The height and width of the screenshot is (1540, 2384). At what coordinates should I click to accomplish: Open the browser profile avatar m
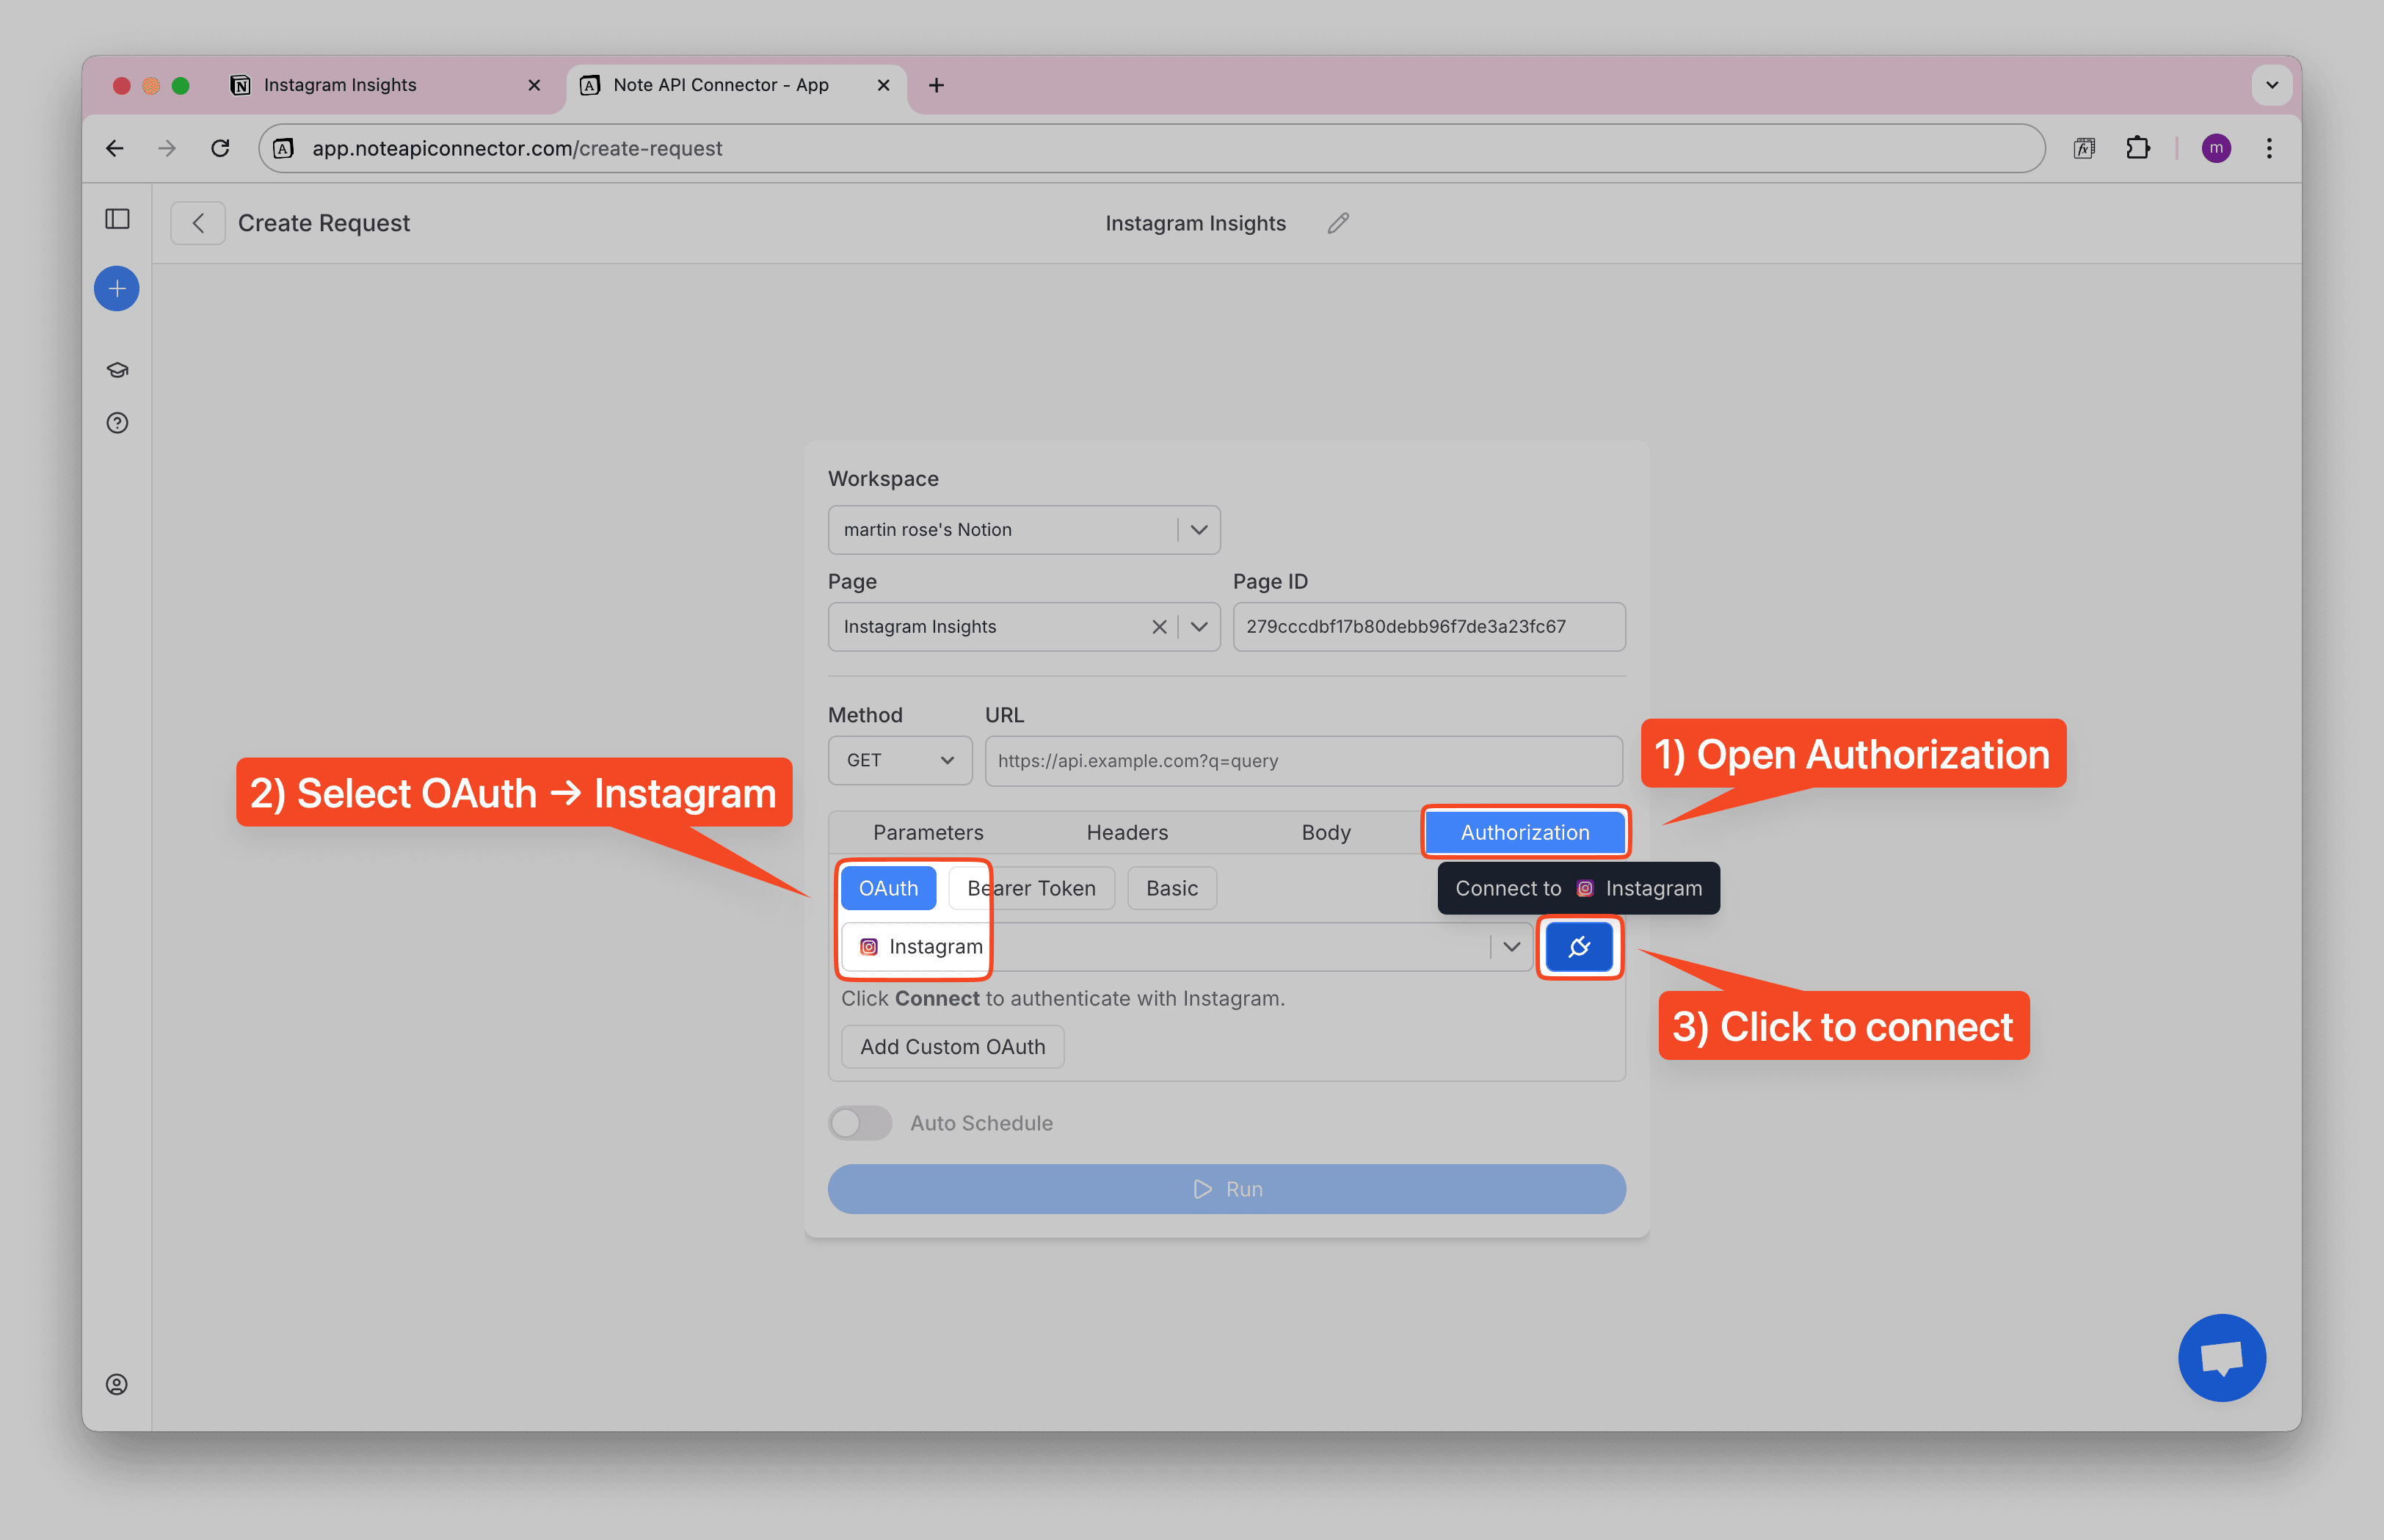point(2216,148)
